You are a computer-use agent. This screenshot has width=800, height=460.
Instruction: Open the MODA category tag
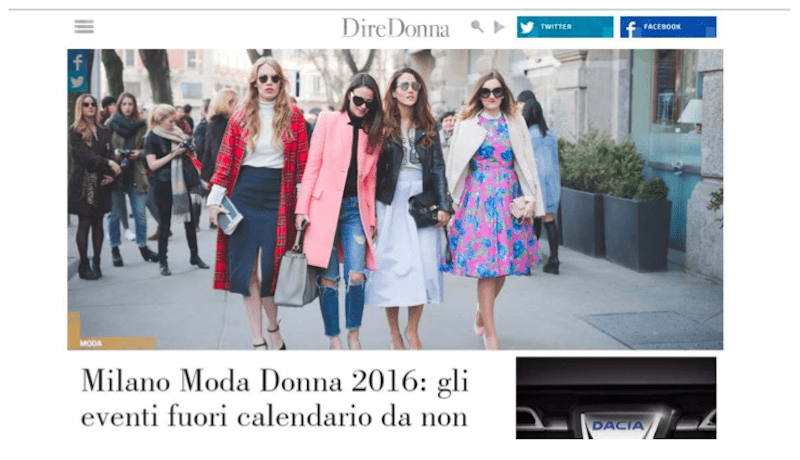tap(91, 344)
